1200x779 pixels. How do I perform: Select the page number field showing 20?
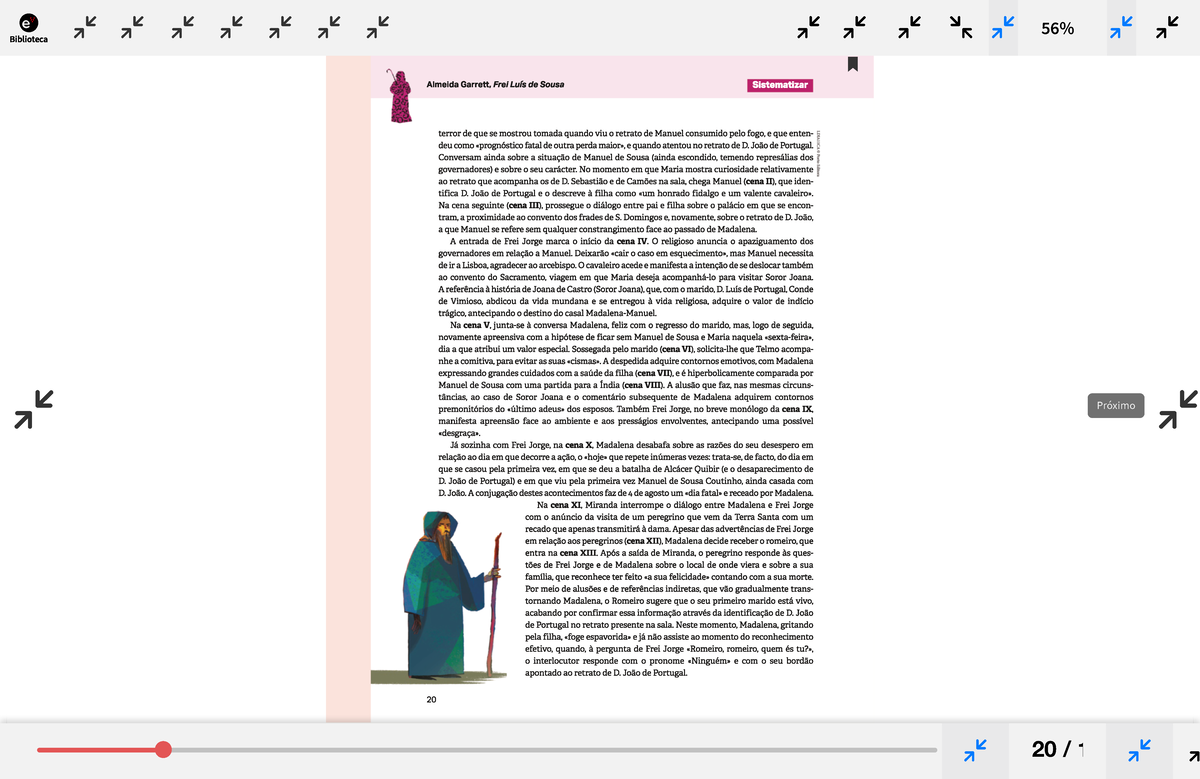point(1045,749)
